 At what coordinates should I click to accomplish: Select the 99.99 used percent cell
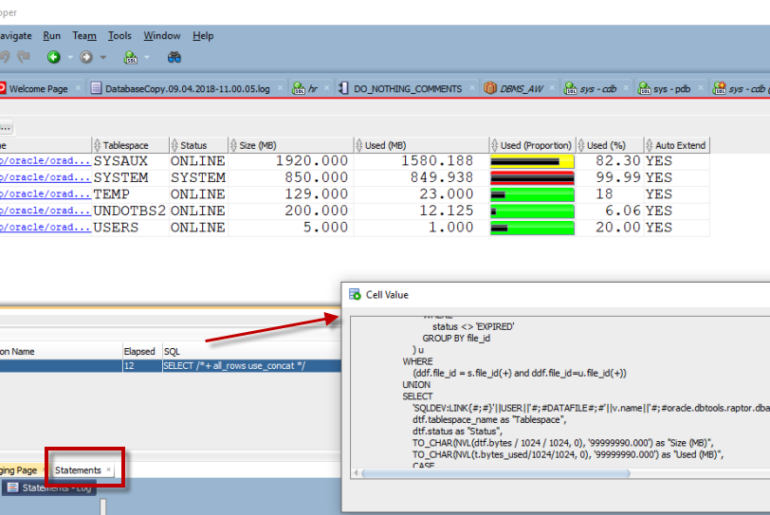click(610, 178)
